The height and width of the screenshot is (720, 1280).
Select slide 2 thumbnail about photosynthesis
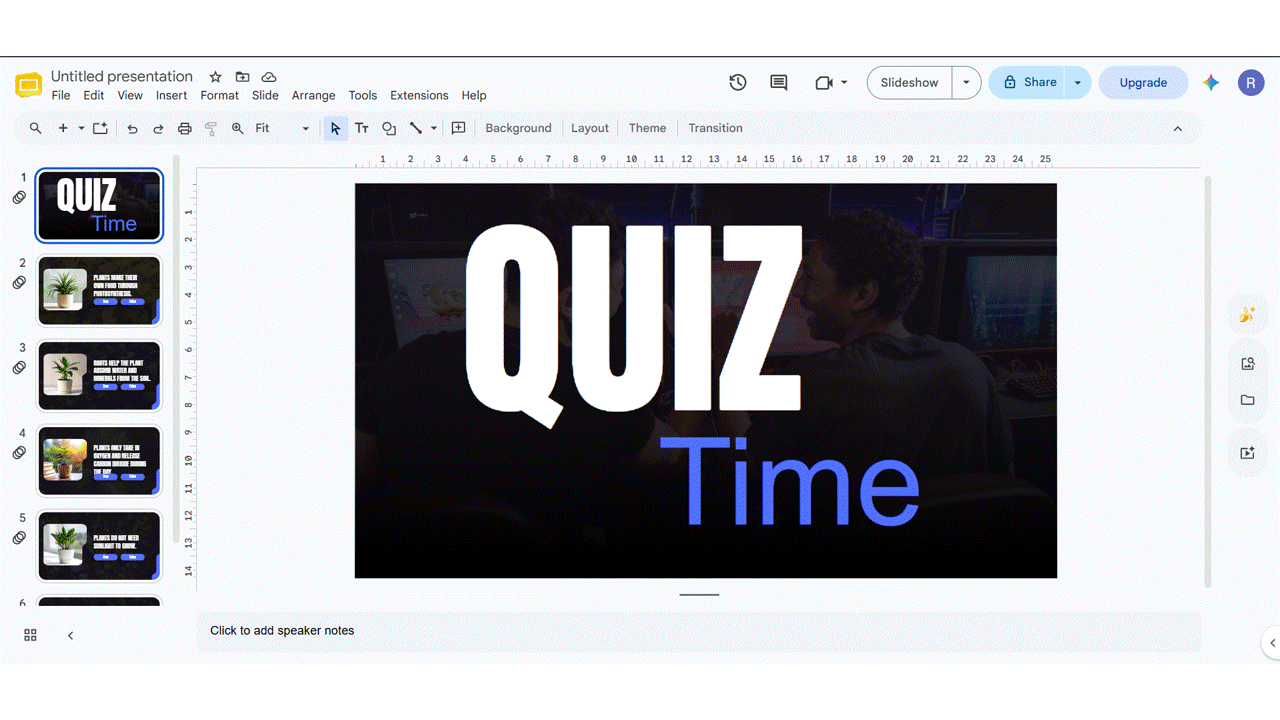pyautogui.click(x=99, y=290)
